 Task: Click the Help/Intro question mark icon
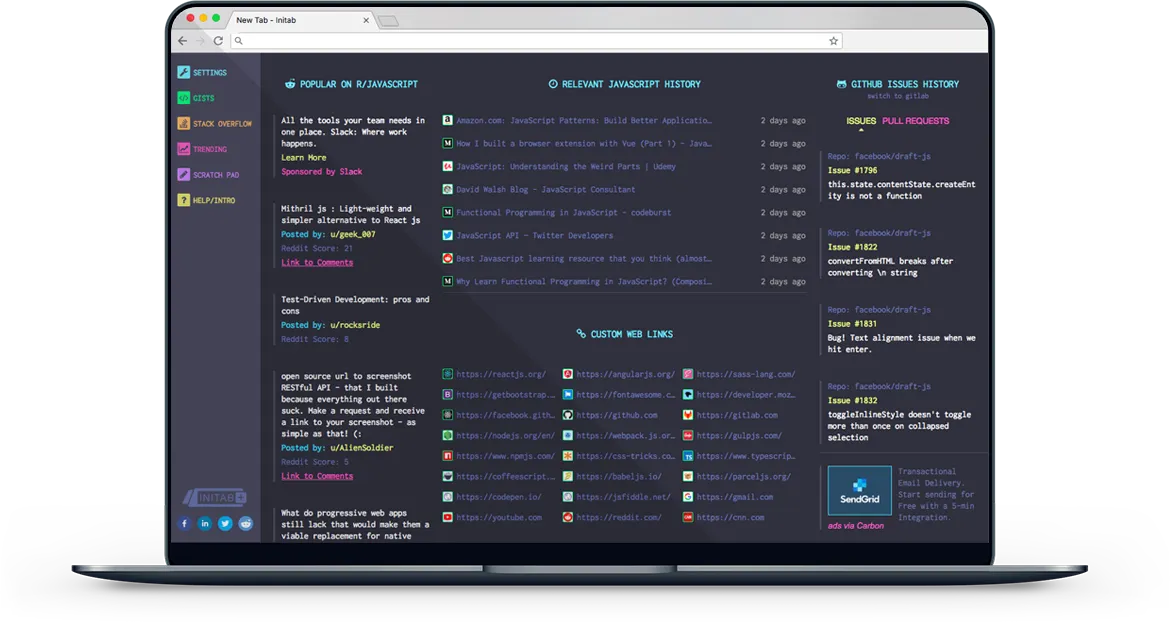click(183, 200)
